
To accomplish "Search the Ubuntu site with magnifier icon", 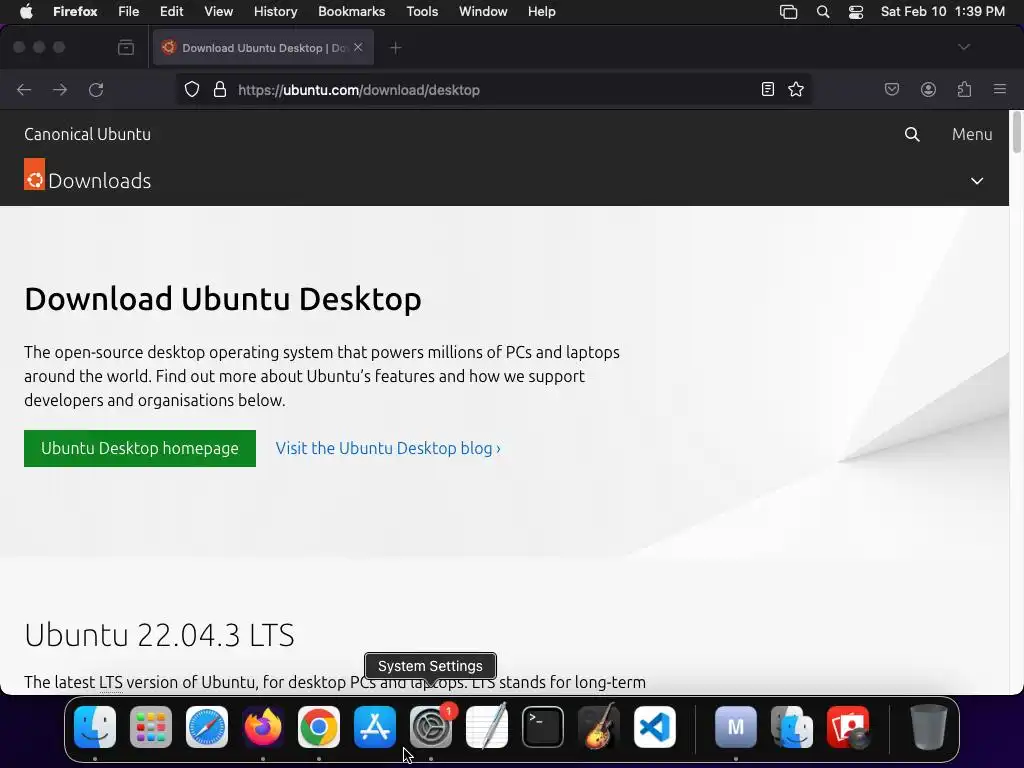I will coord(912,135).
